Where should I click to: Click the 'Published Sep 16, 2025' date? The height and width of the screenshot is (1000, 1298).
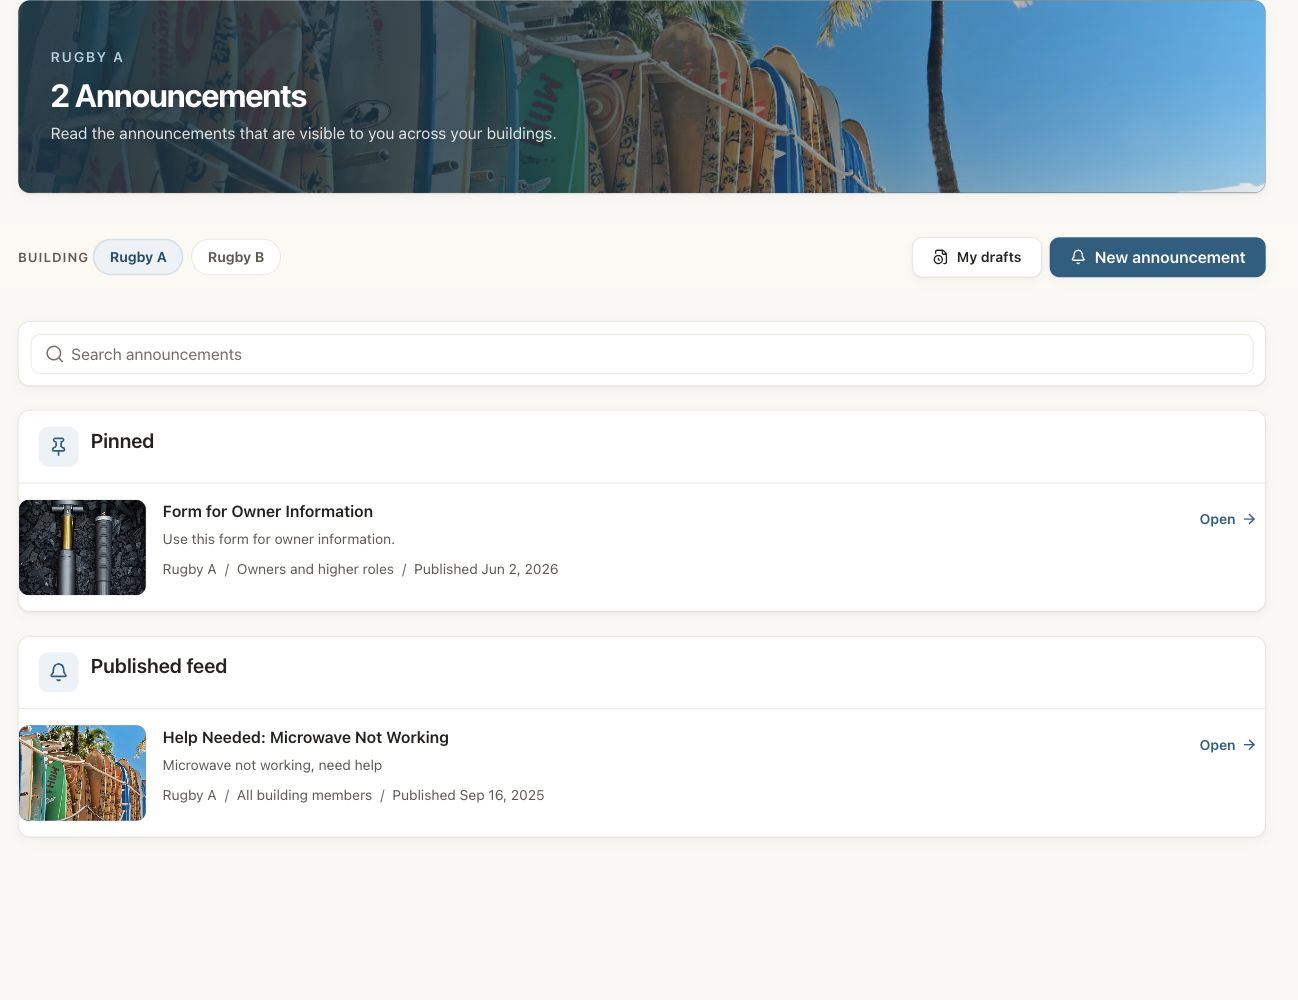pyautogui.click(x=468, y=795)
